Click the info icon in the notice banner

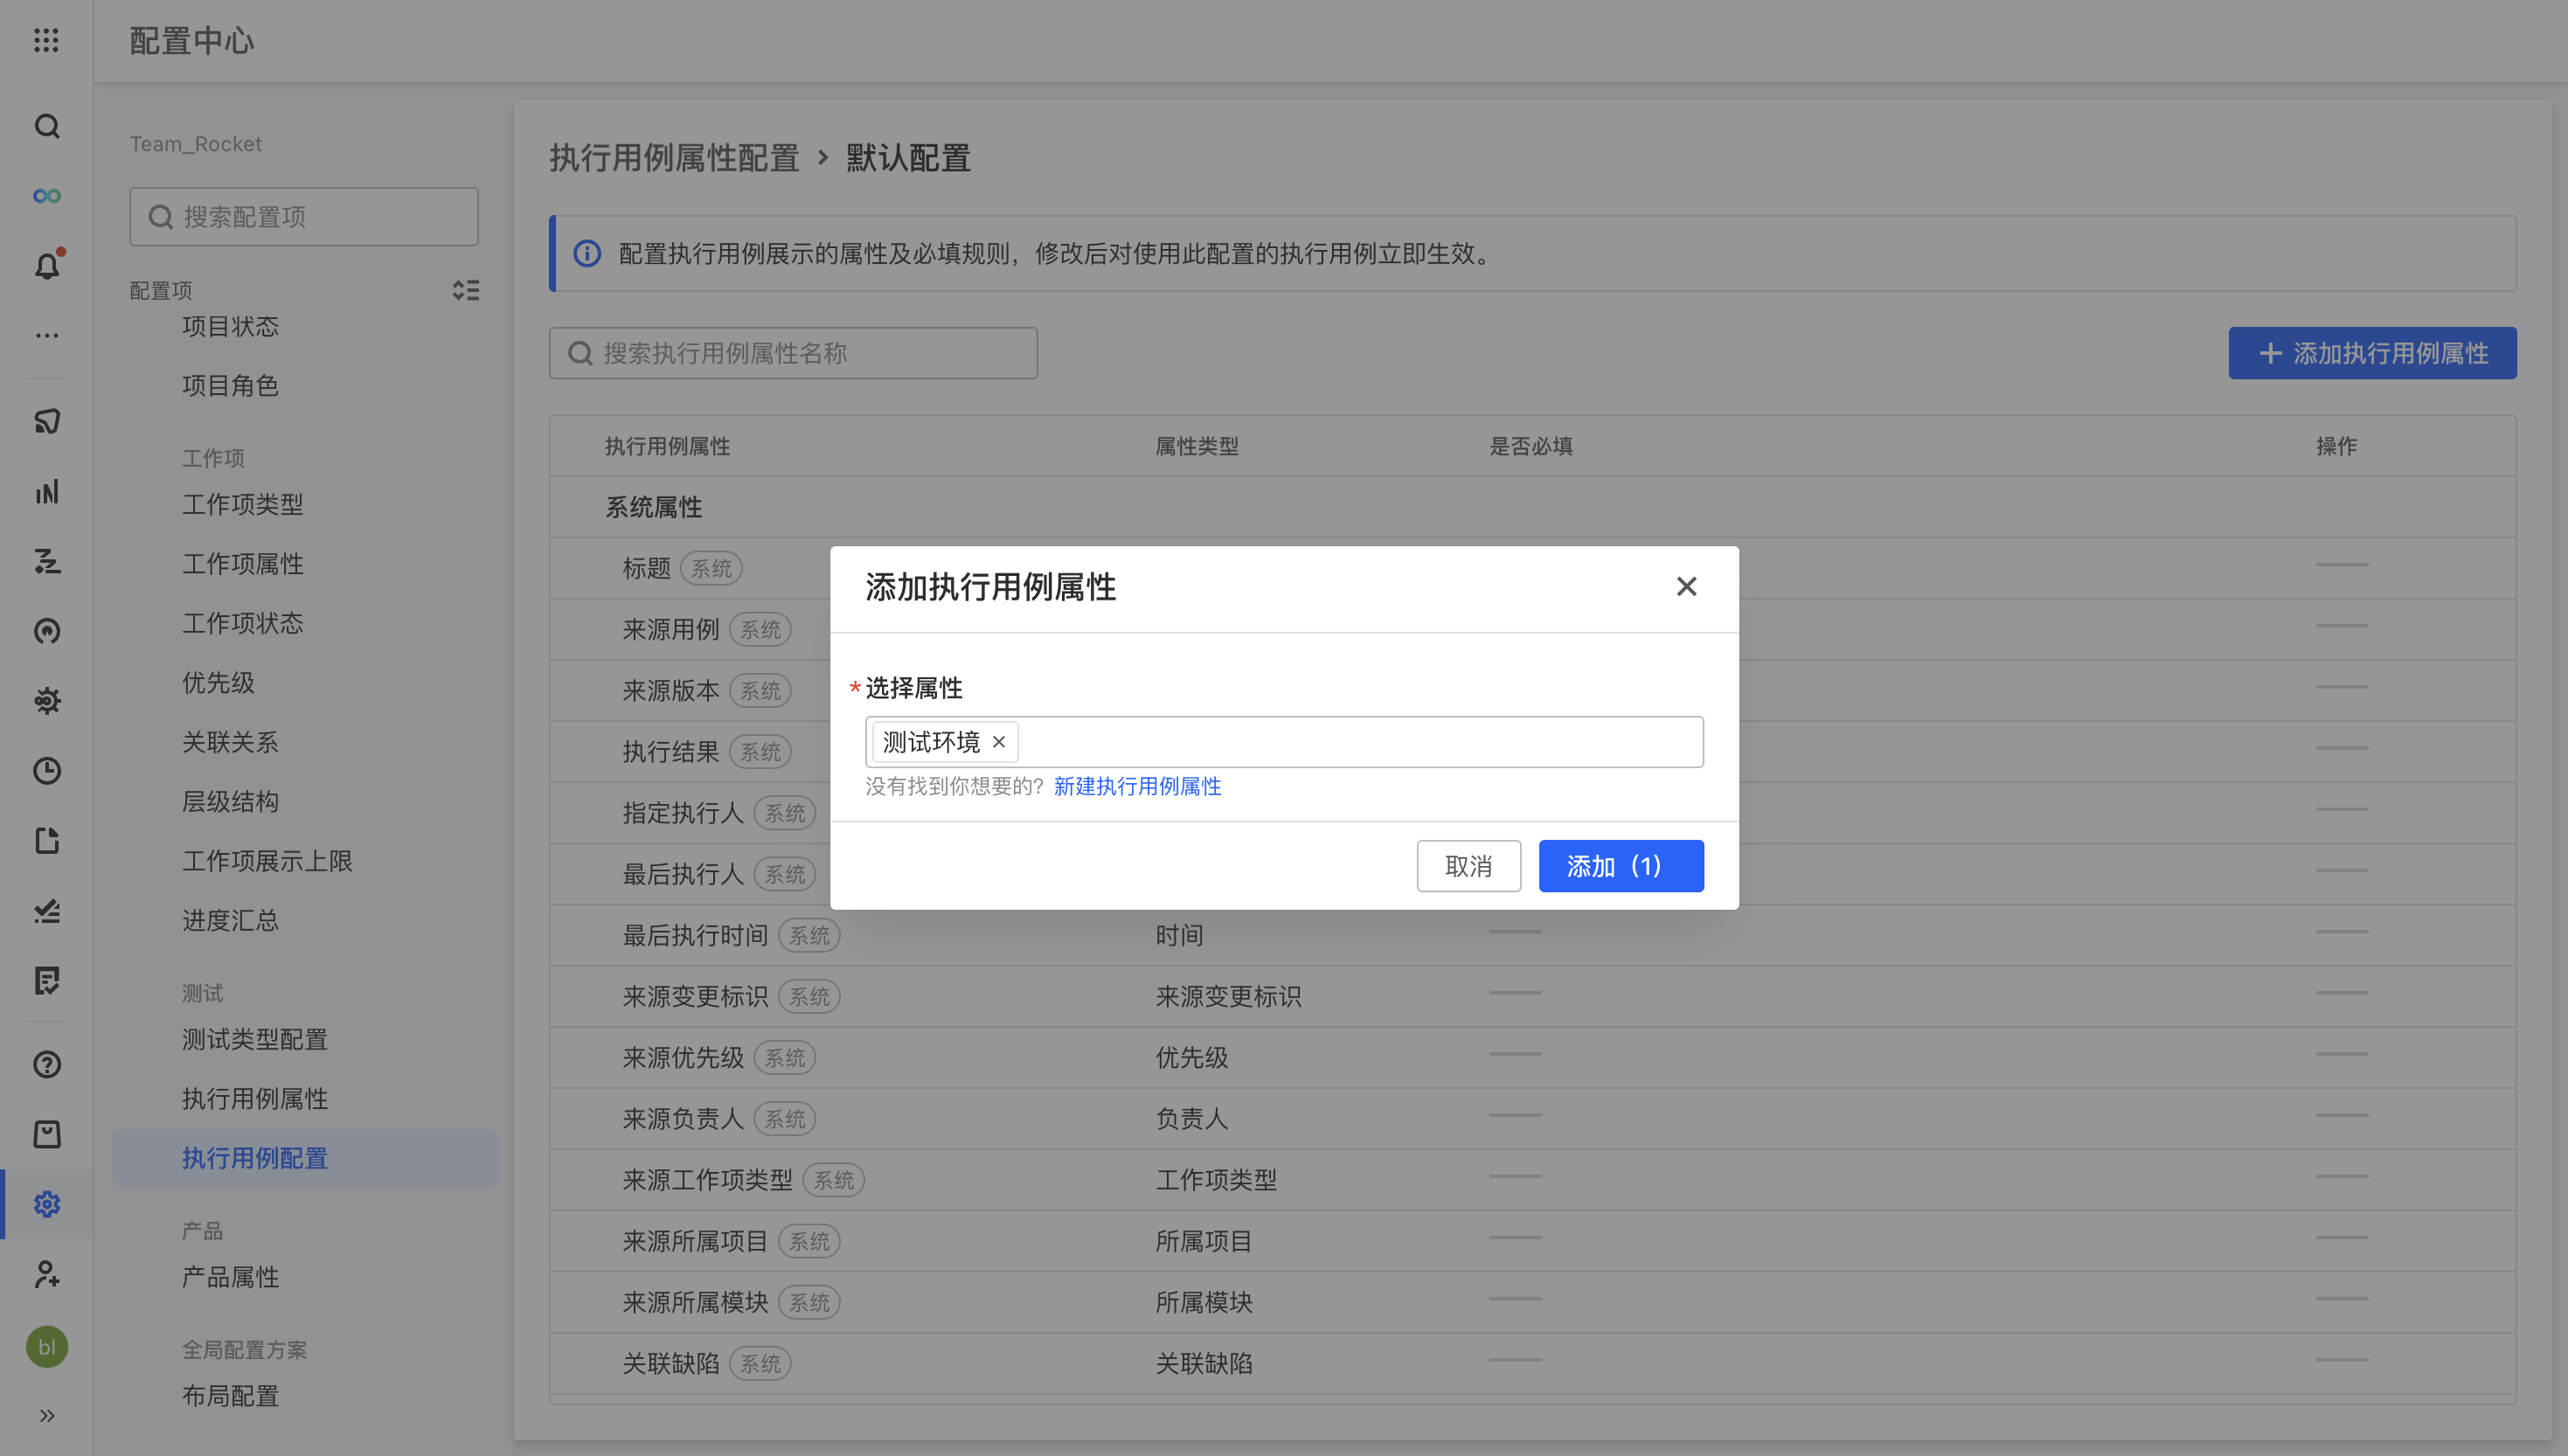(587, 254)
